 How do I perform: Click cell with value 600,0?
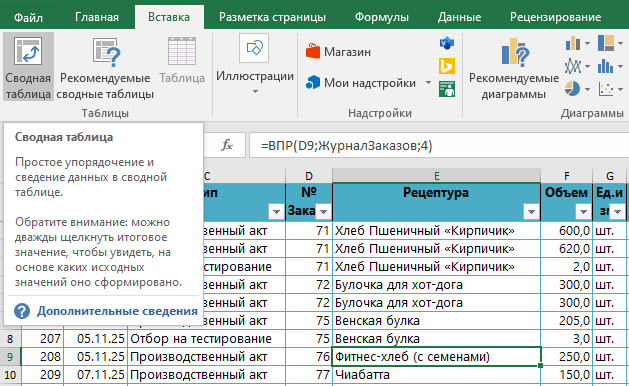[566, 231]
